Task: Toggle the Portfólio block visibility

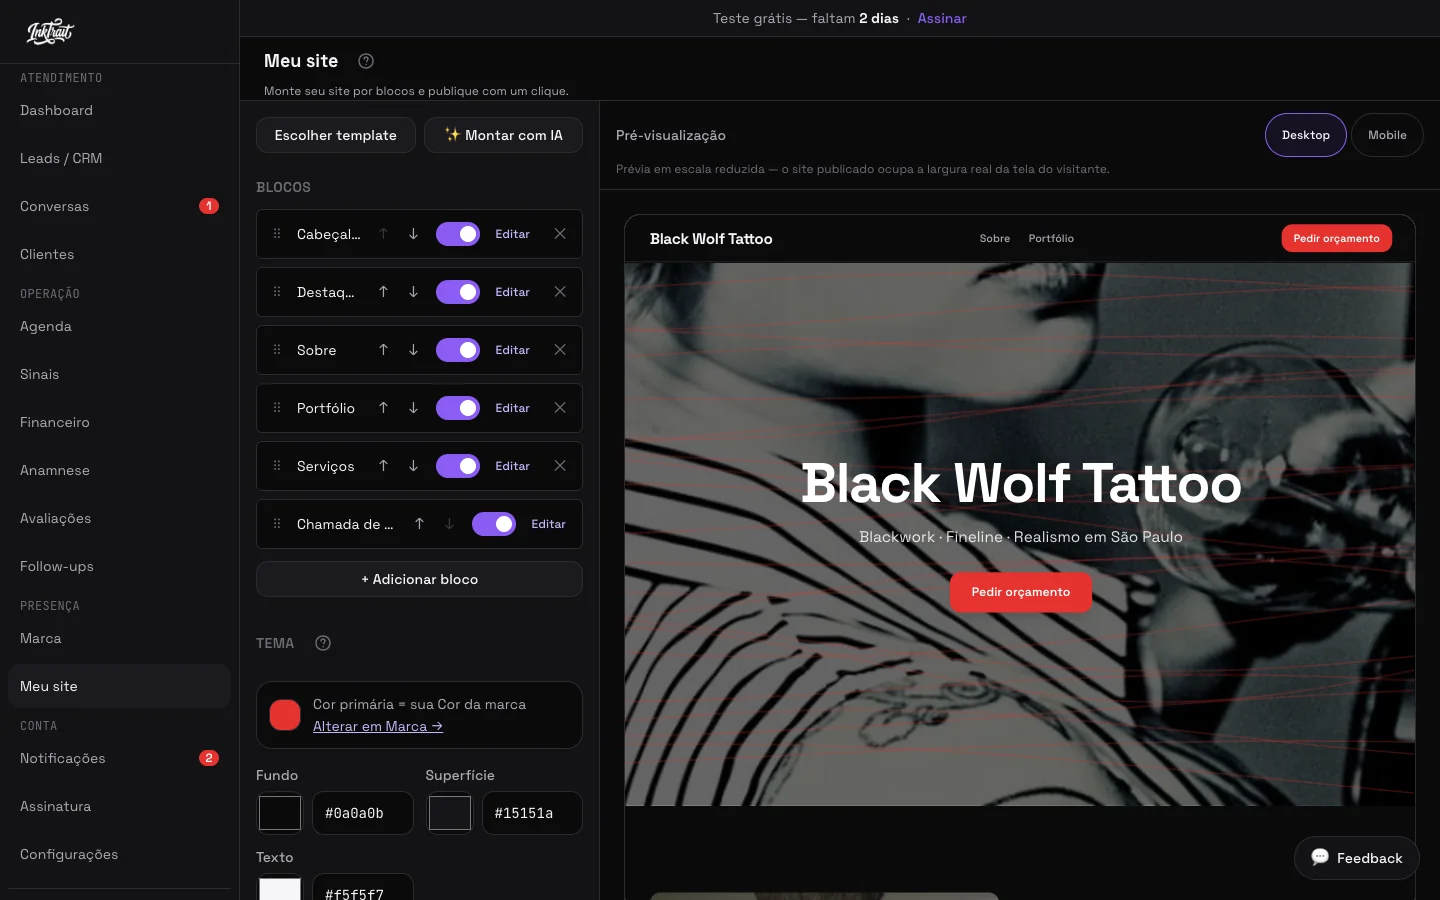Action: coord(458,408)
